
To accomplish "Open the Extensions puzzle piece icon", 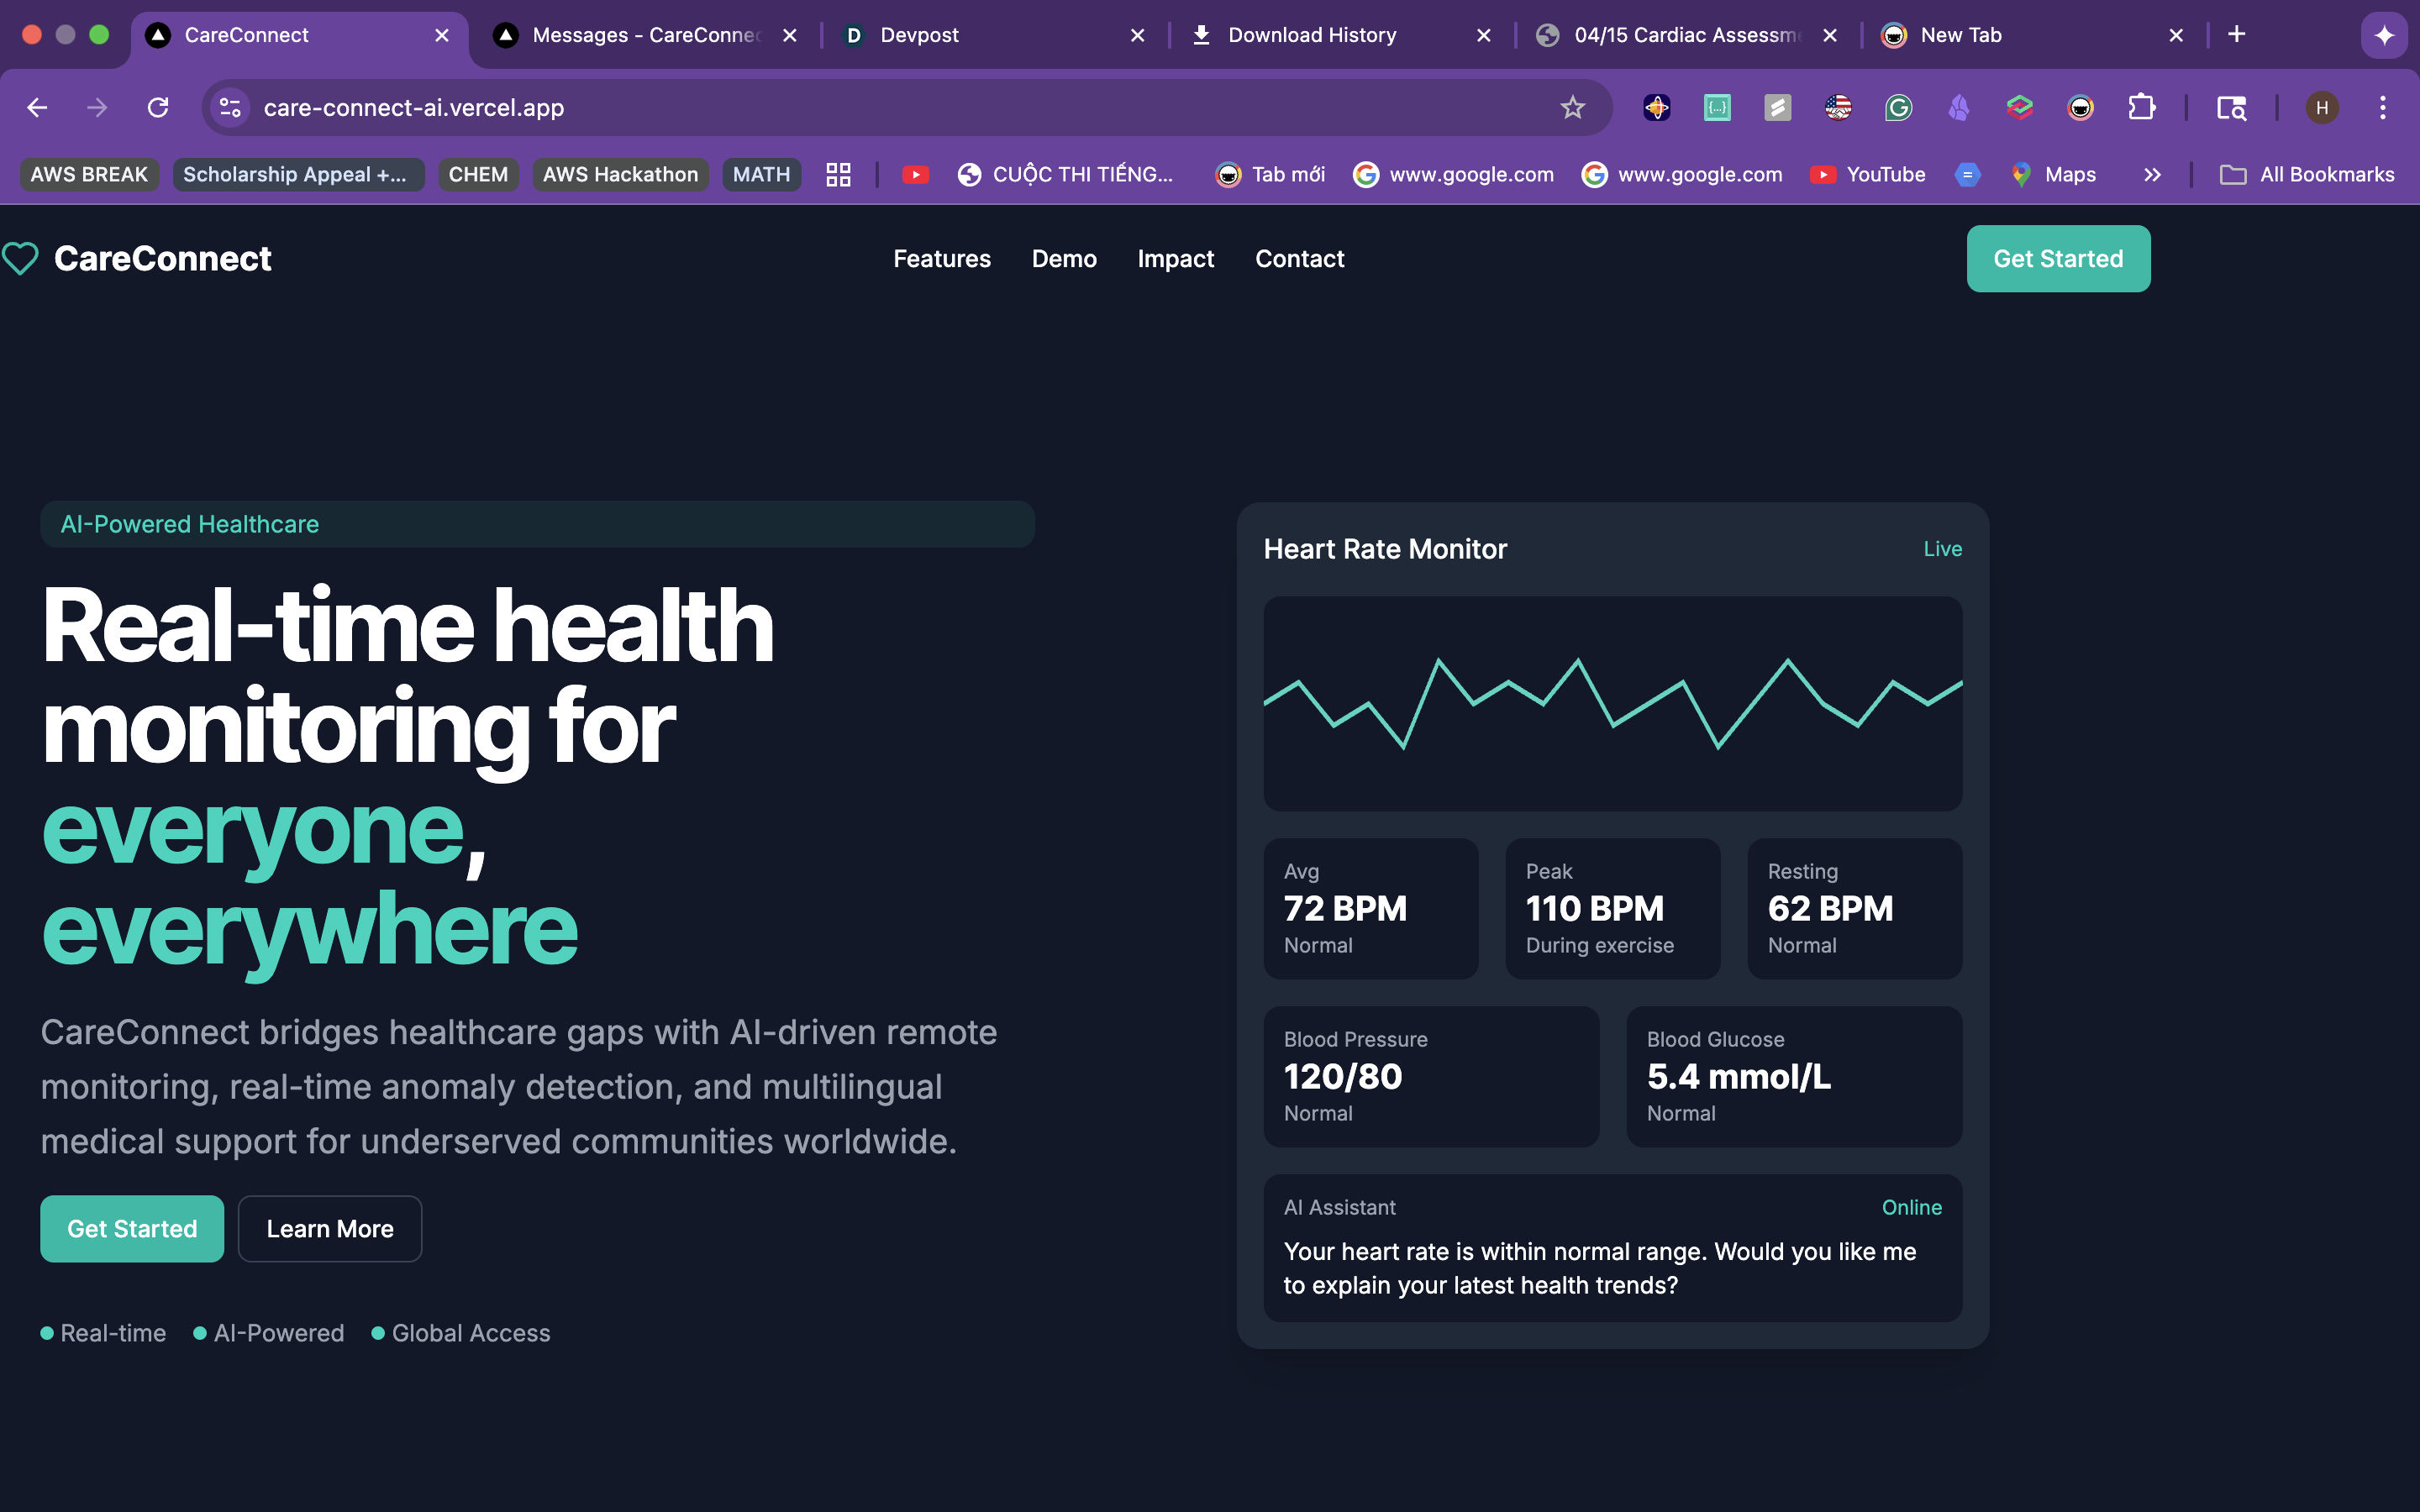I will (2141, 107).
